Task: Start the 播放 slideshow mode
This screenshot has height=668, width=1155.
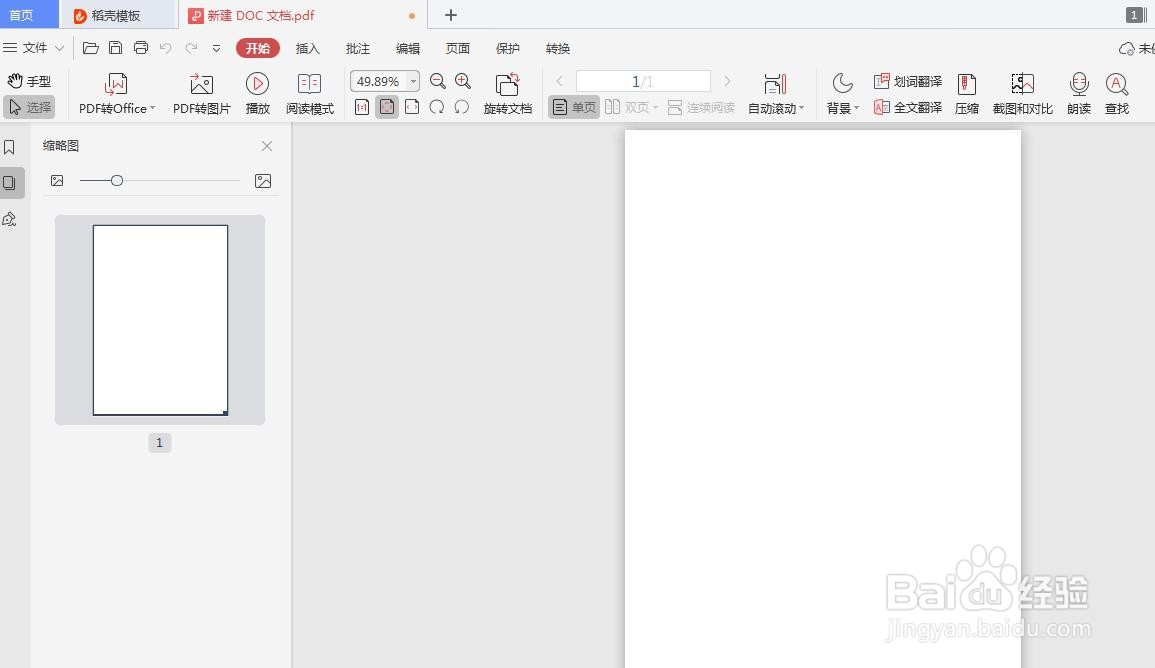Action: click(258, 92)
